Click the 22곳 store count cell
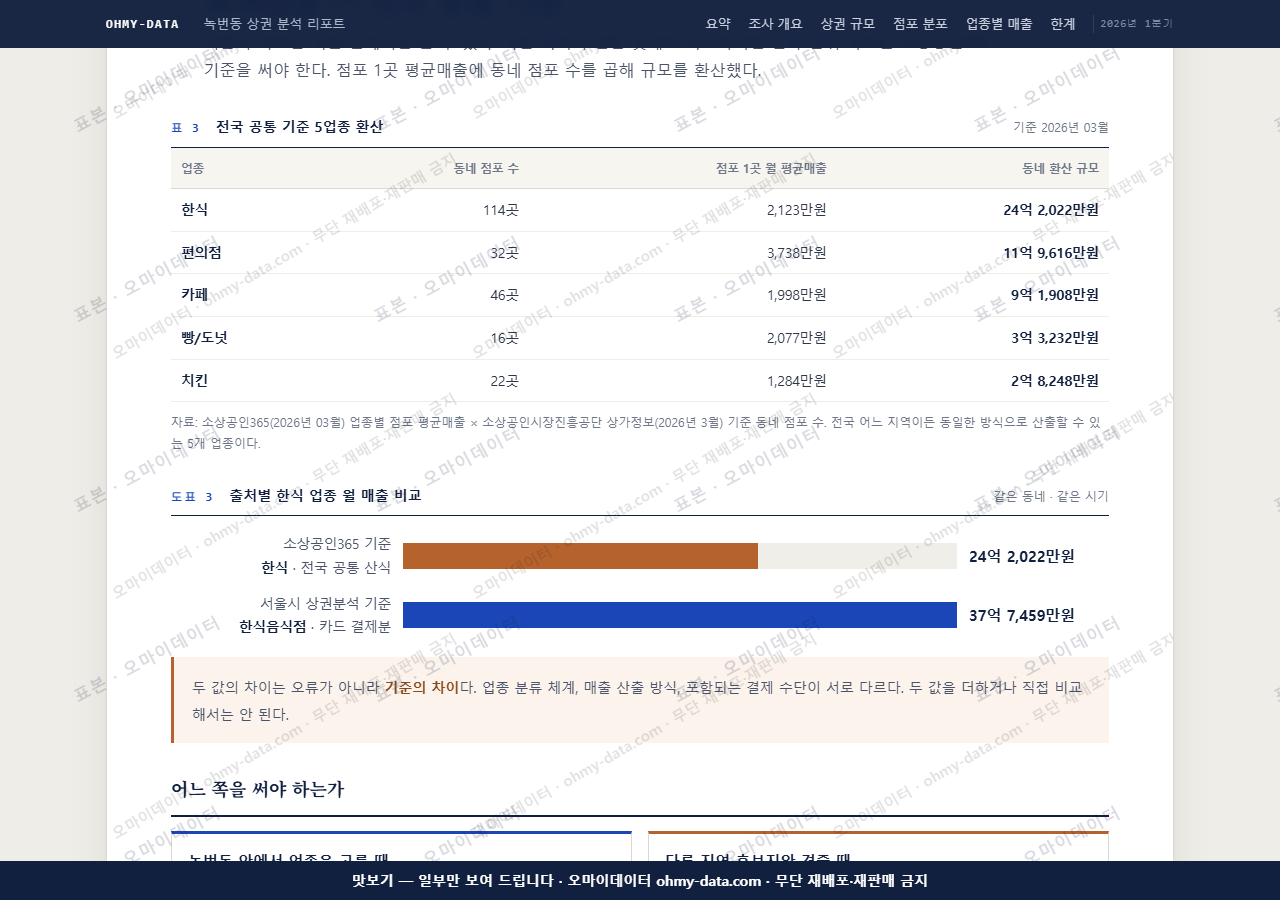1280x900 pixels. [x=504, y=381]
